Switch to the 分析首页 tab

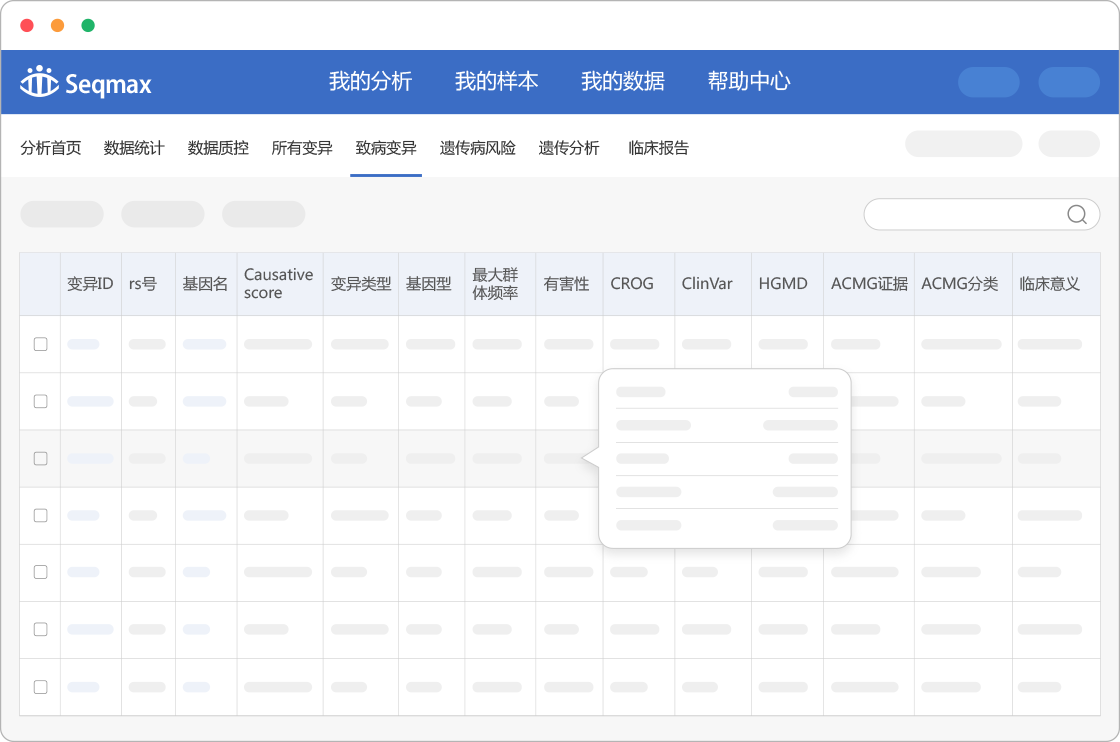point(51,148)
